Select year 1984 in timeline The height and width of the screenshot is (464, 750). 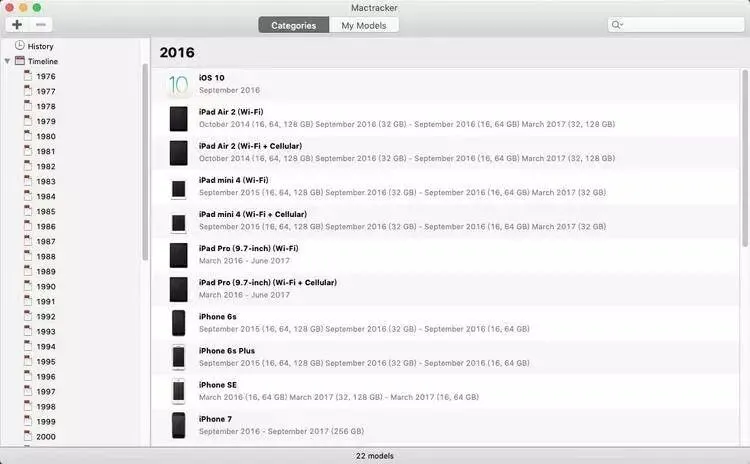tap(46, 197)
